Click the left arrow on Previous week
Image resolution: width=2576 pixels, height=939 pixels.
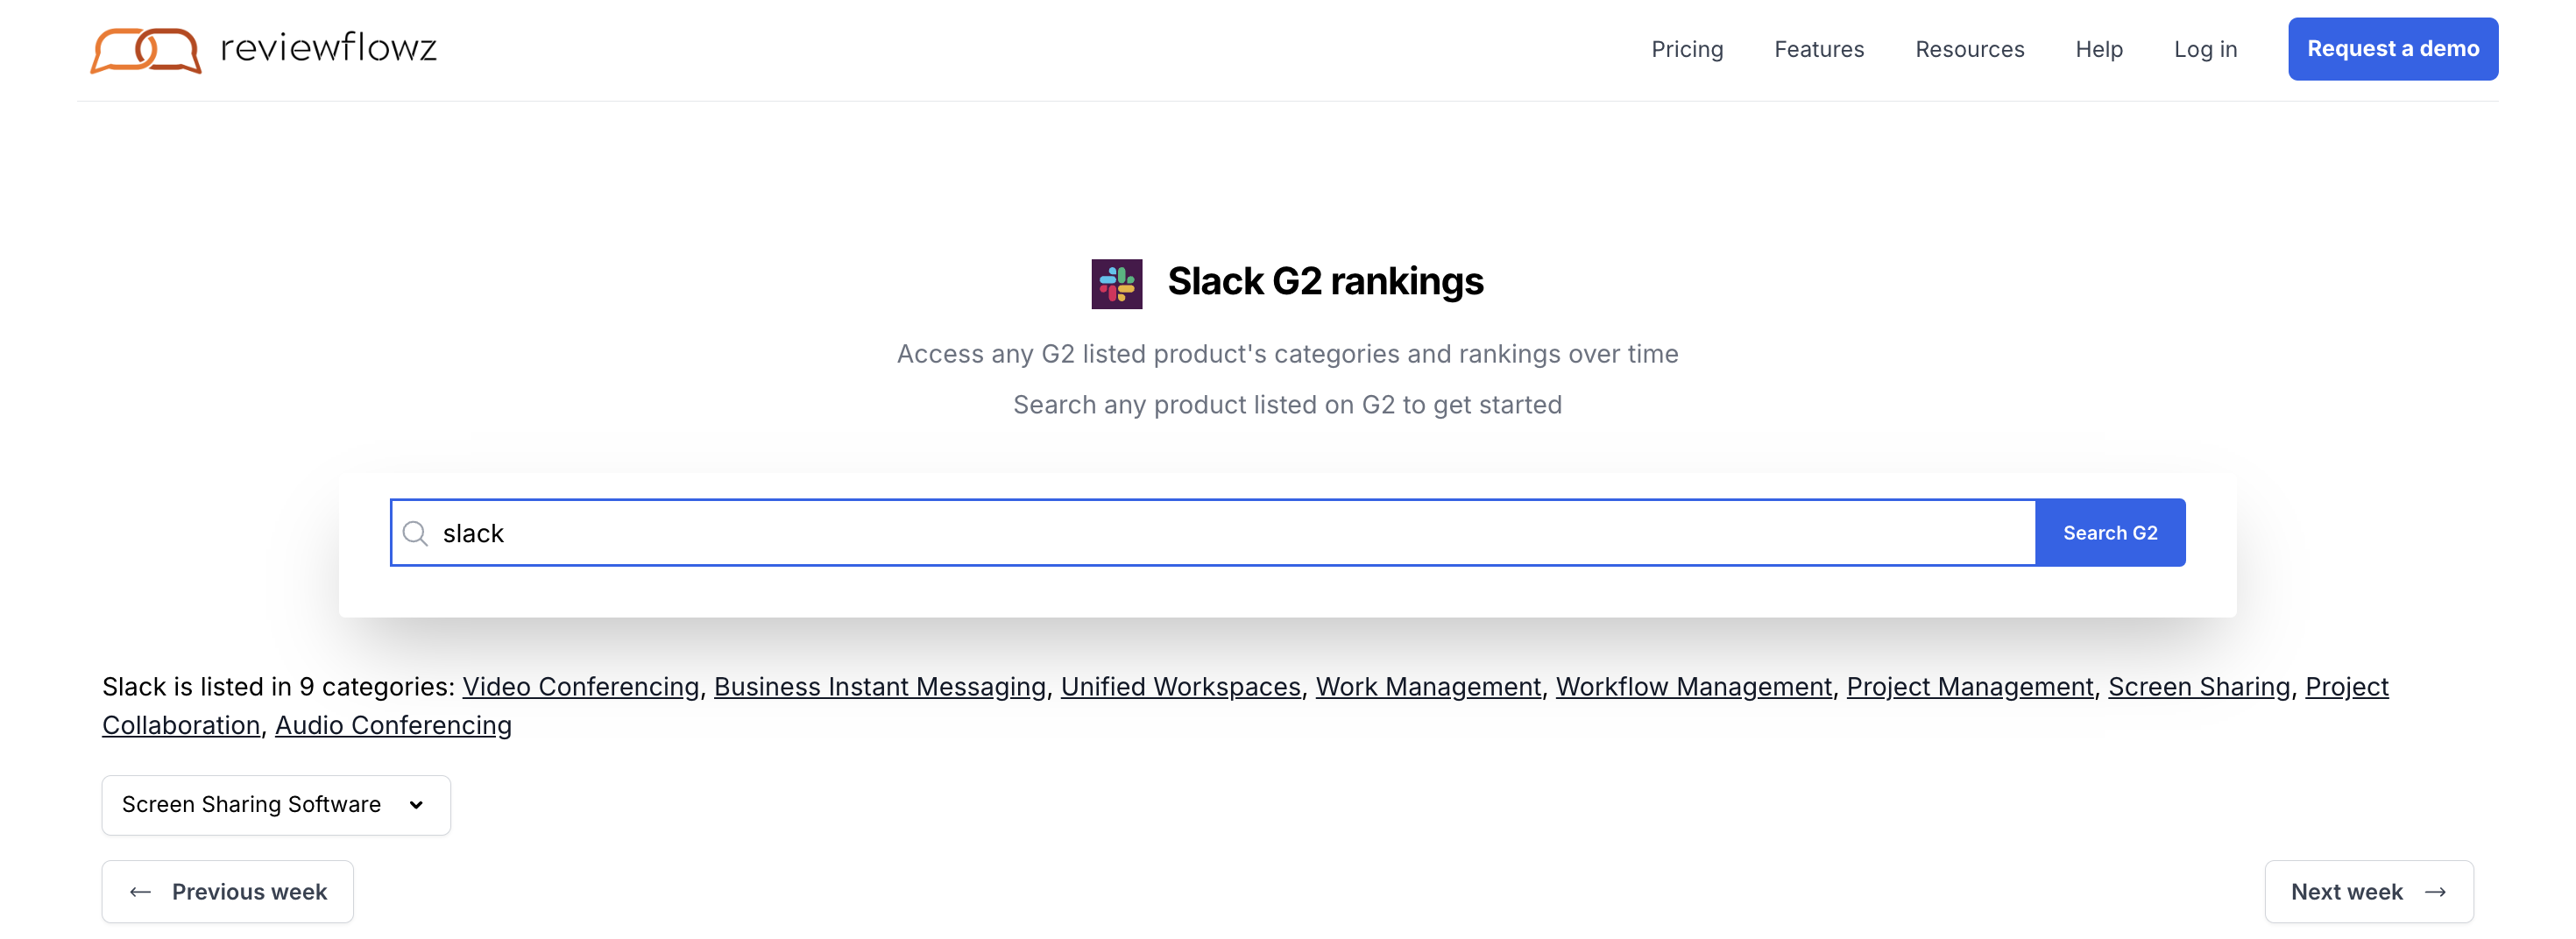pos(141,892)
